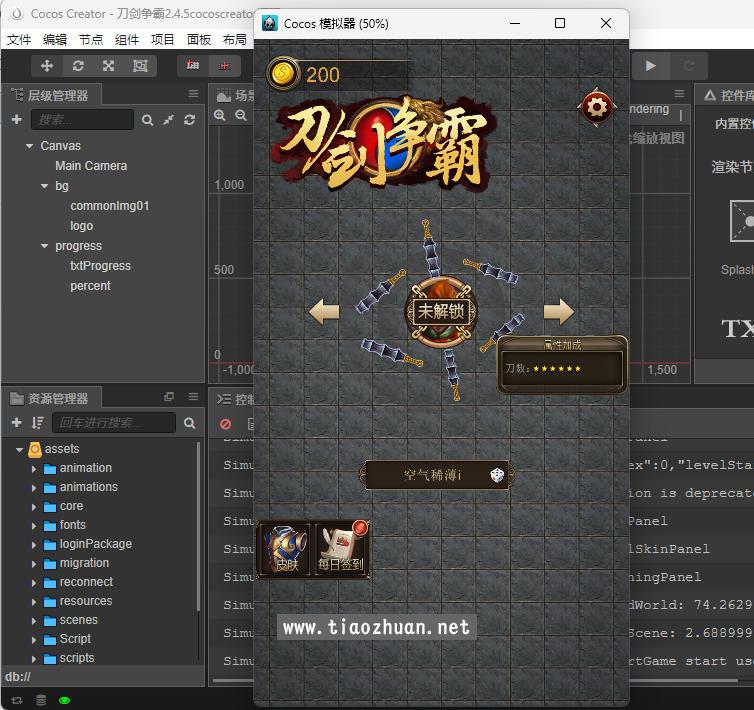Click the sync arrows icon in status bar
The height and width of the screenshot is (710, 754).
coord(17,700)
